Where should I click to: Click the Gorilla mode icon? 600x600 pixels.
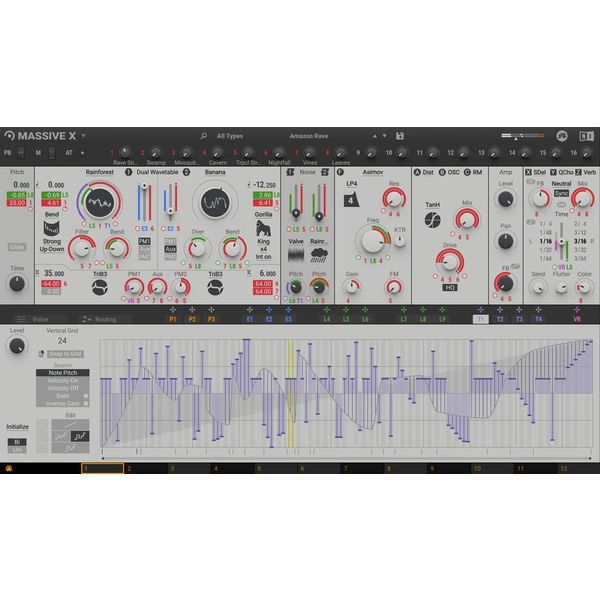[x=263, y=228]
